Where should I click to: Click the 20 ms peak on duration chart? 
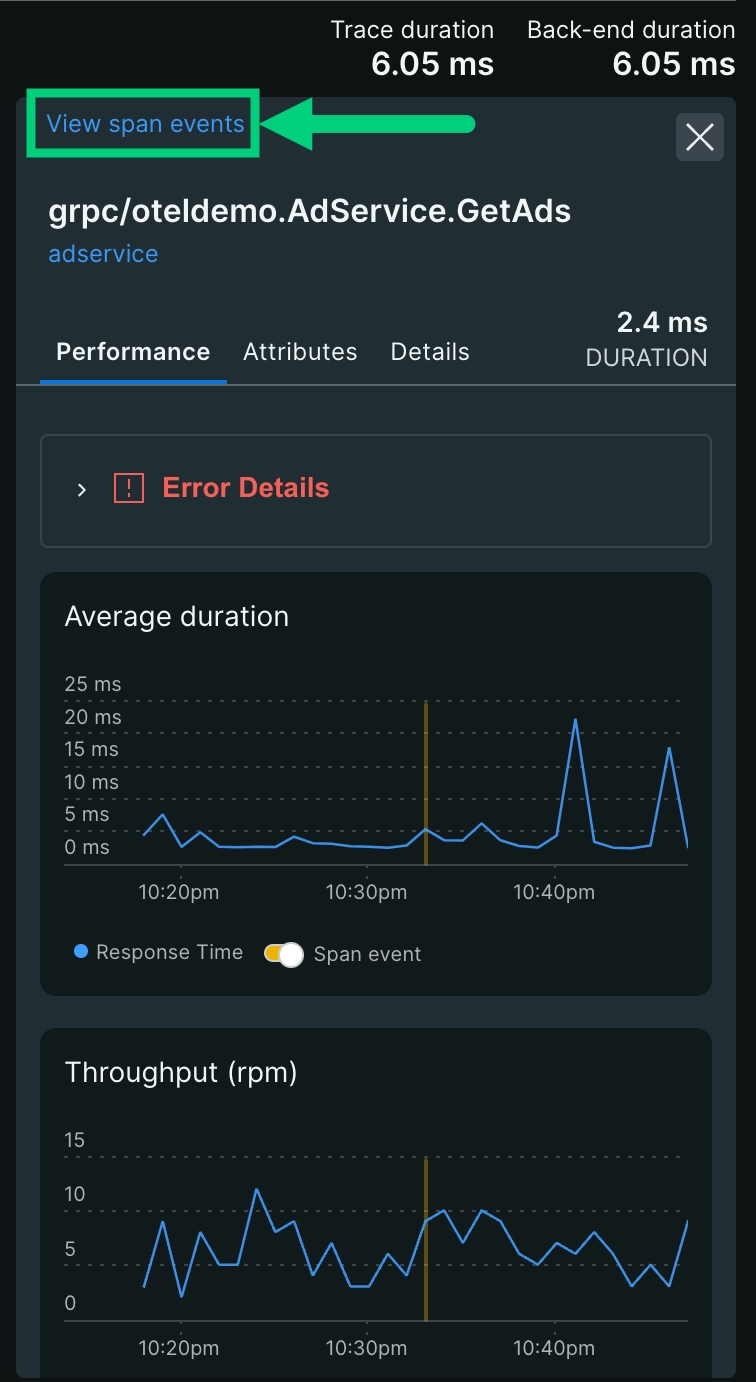point(575,720)
